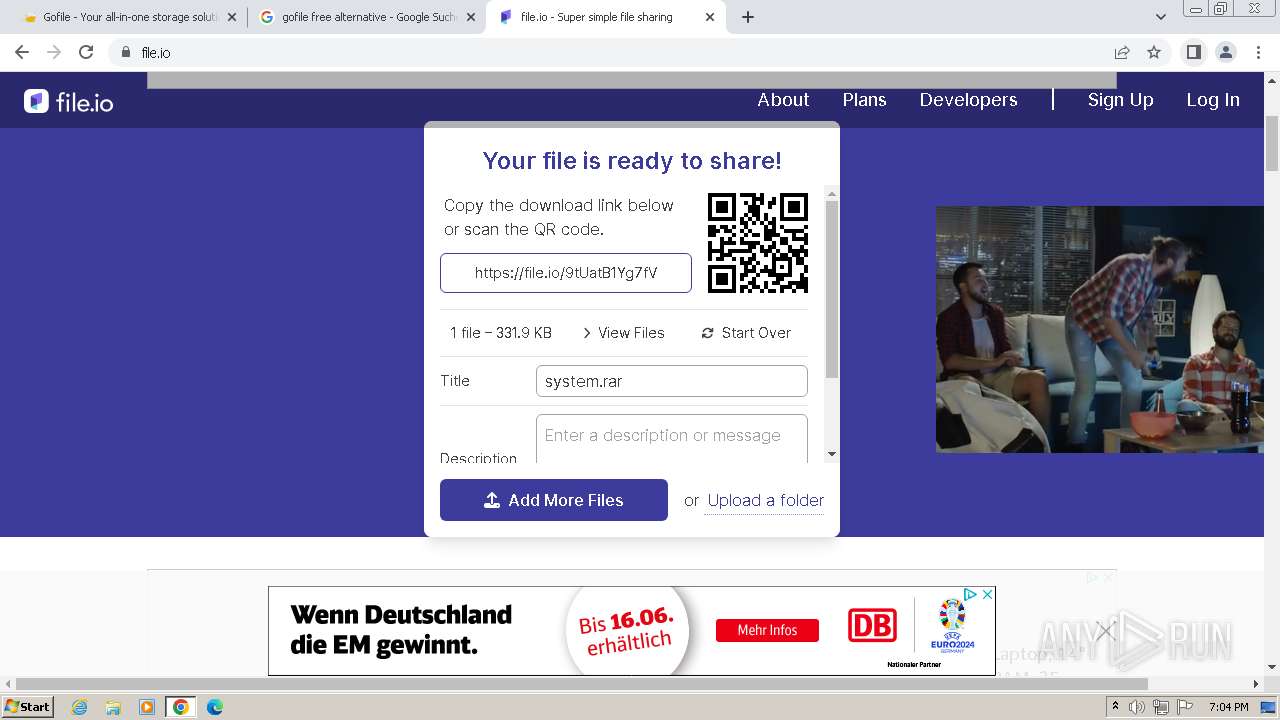
Task: Click the 'Your file is ready to share!' heading
Action: click(x=632, y=161)
